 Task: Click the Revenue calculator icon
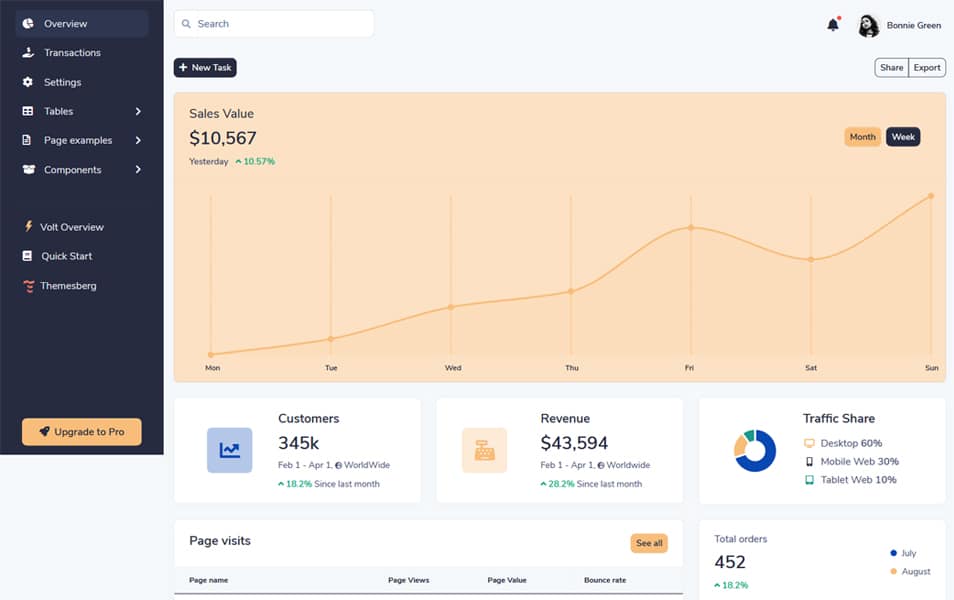coord(484,450)
